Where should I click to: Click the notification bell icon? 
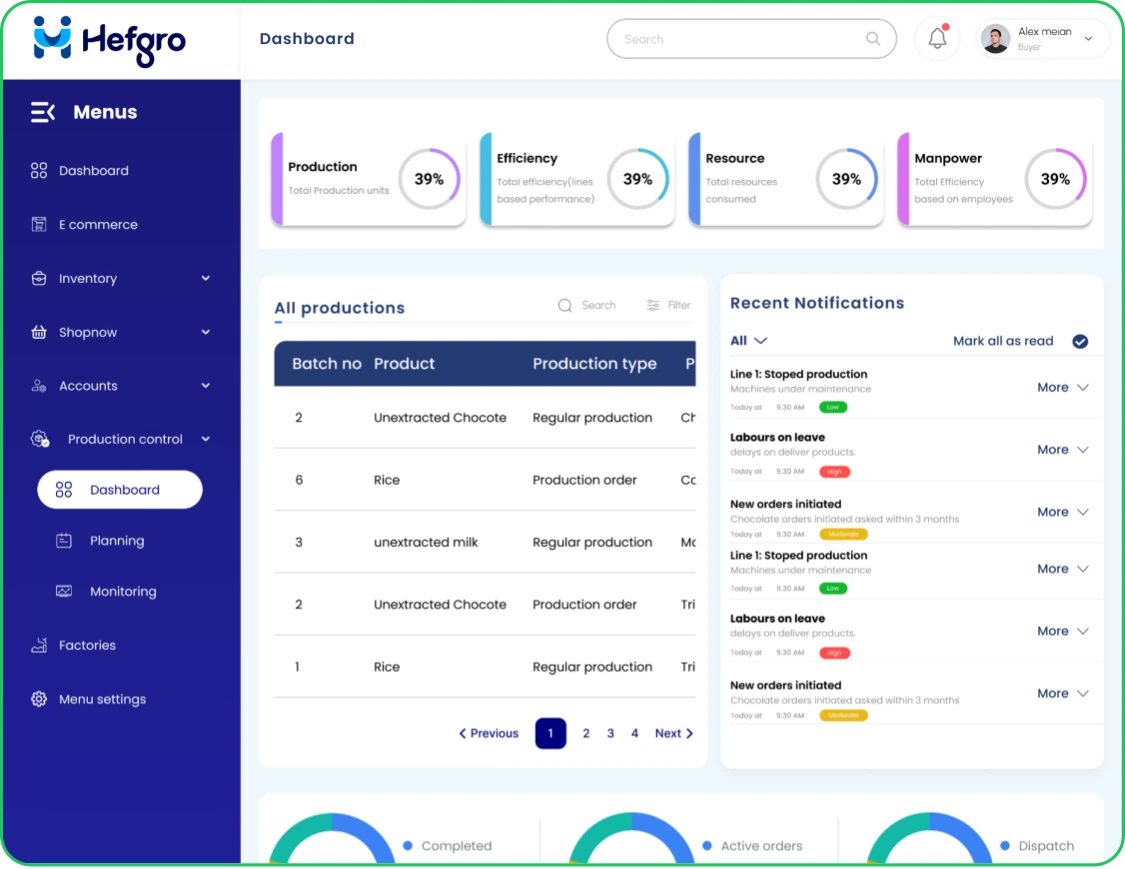[x=937, y=39]
